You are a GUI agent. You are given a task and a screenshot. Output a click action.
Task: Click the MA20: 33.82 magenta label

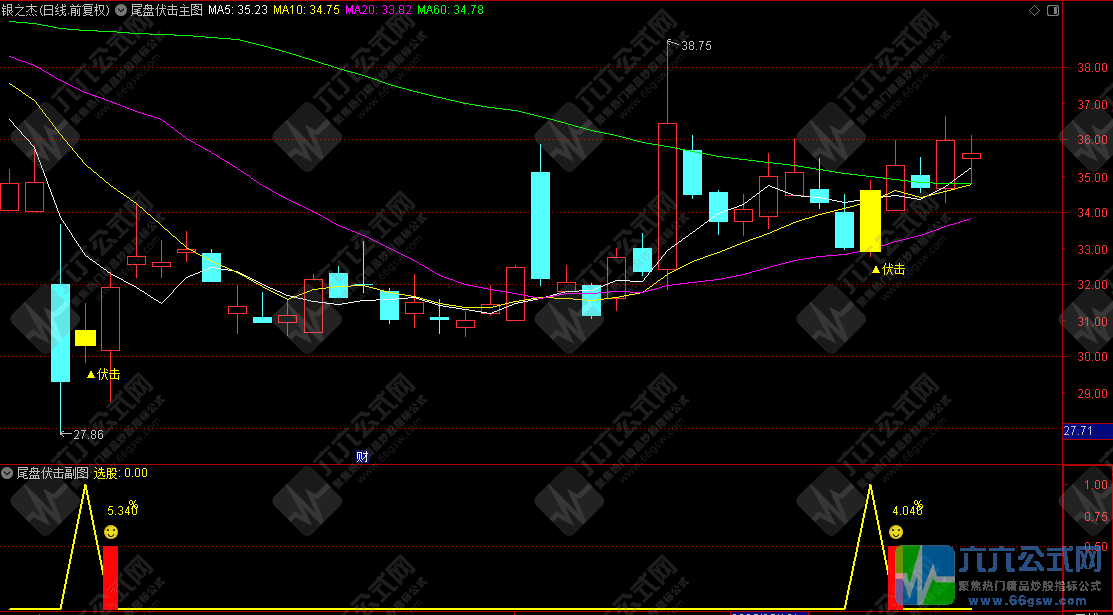[x=376, y=9]
